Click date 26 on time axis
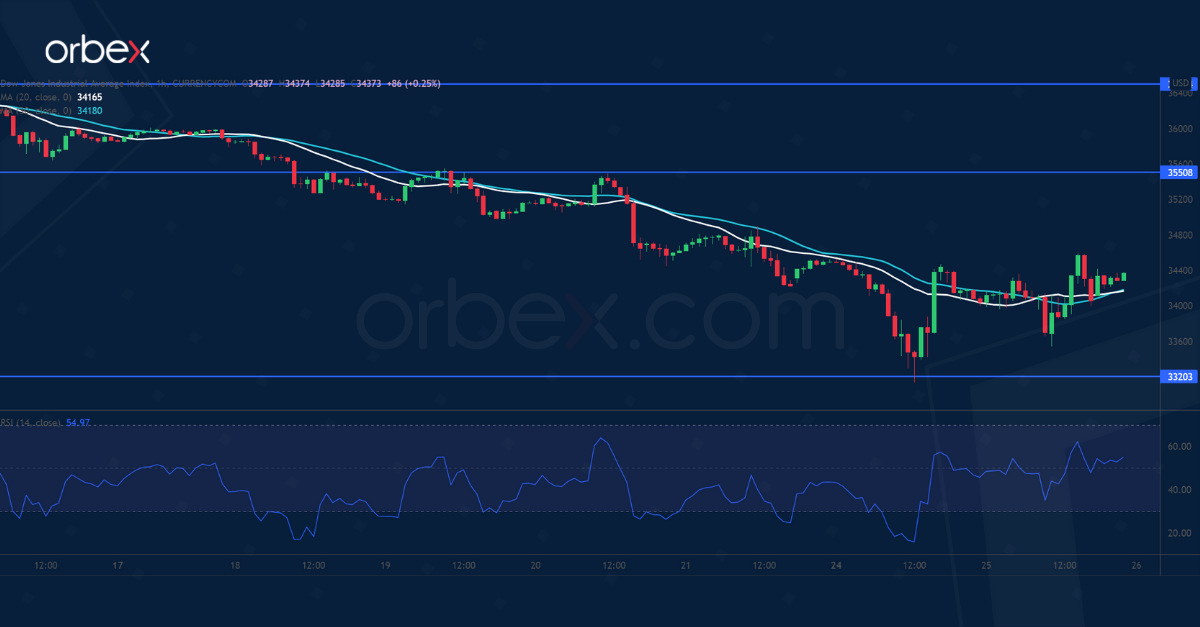The width and height of the screenshot is (1200, 627). point(1136,566)
